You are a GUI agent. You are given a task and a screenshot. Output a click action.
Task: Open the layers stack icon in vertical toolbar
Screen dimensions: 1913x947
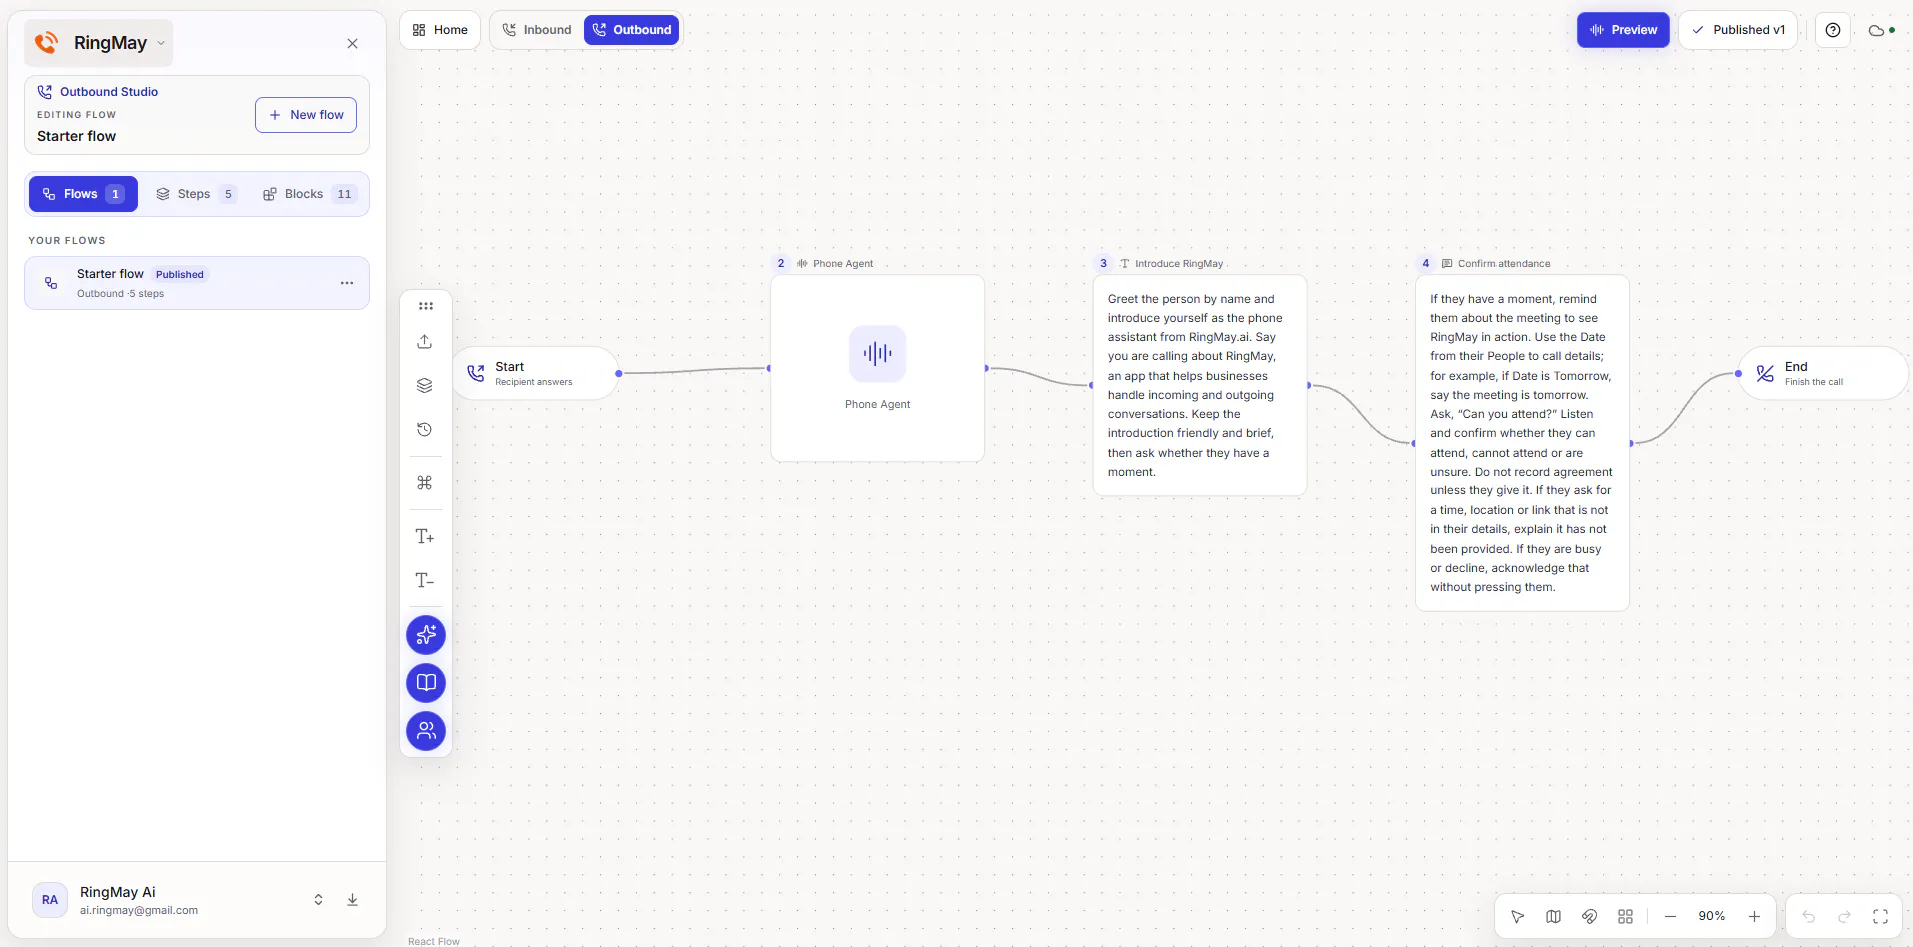click(425, 386)
